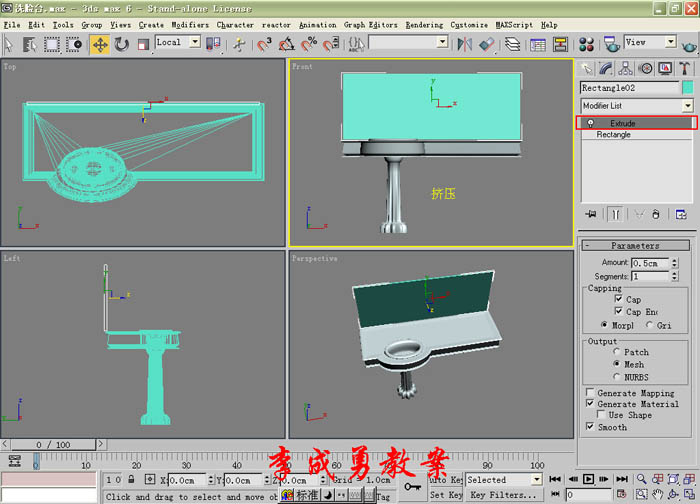Image resolution: width=700 pixels, height=504 pixels.
Task: Open the Customize menu
Action: (469, 25)
